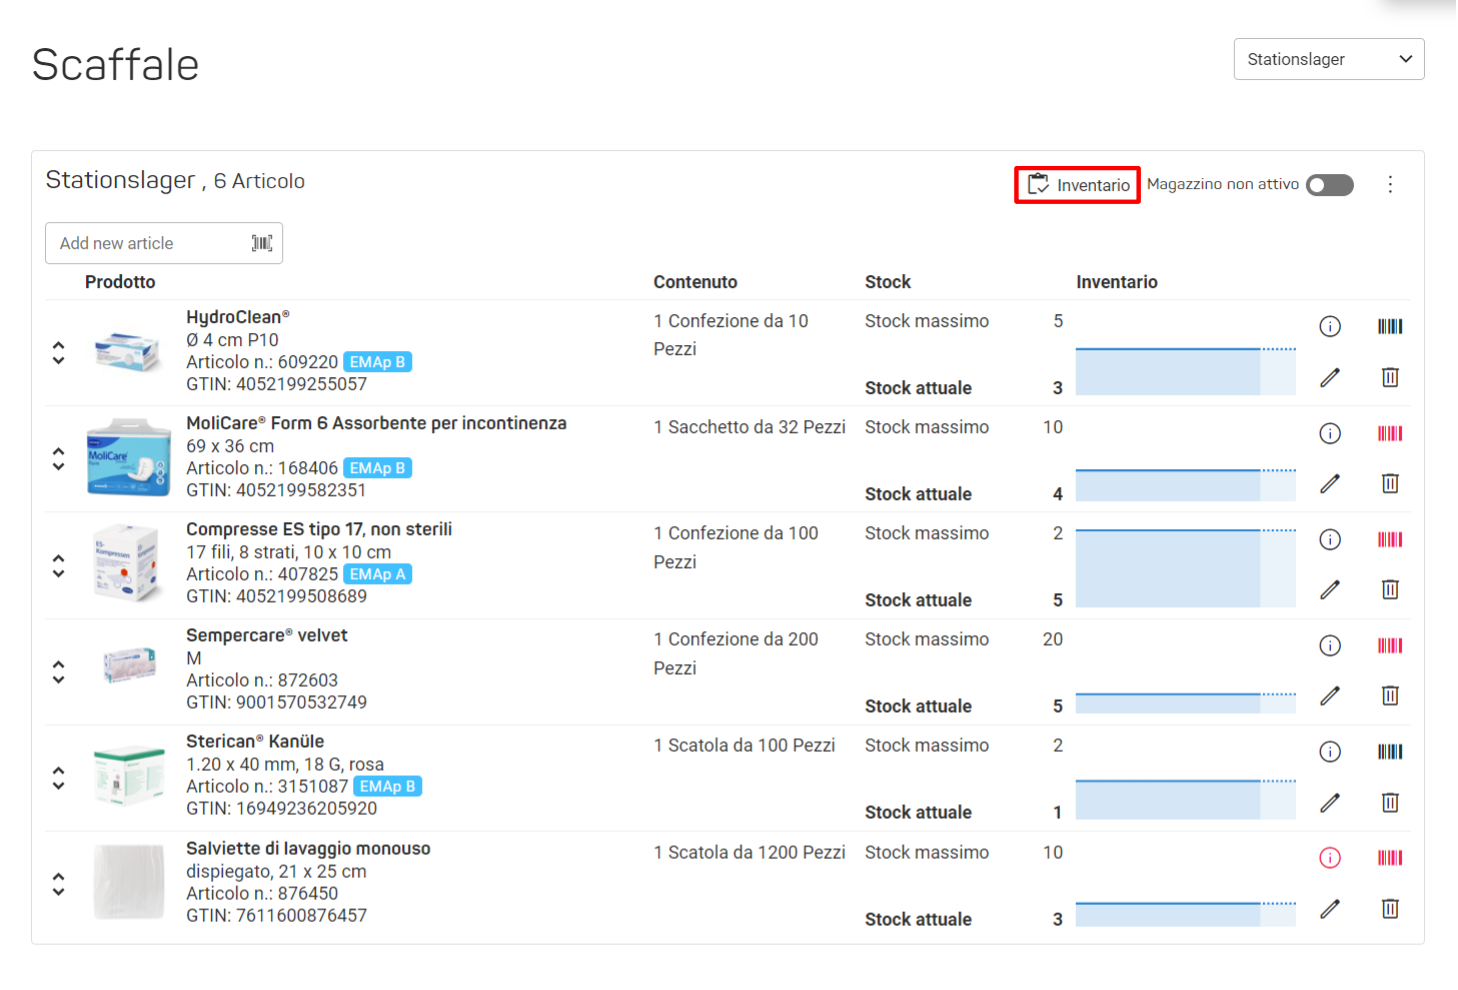Open the three-dot options menu
1458x990 pixels.
1390,184
